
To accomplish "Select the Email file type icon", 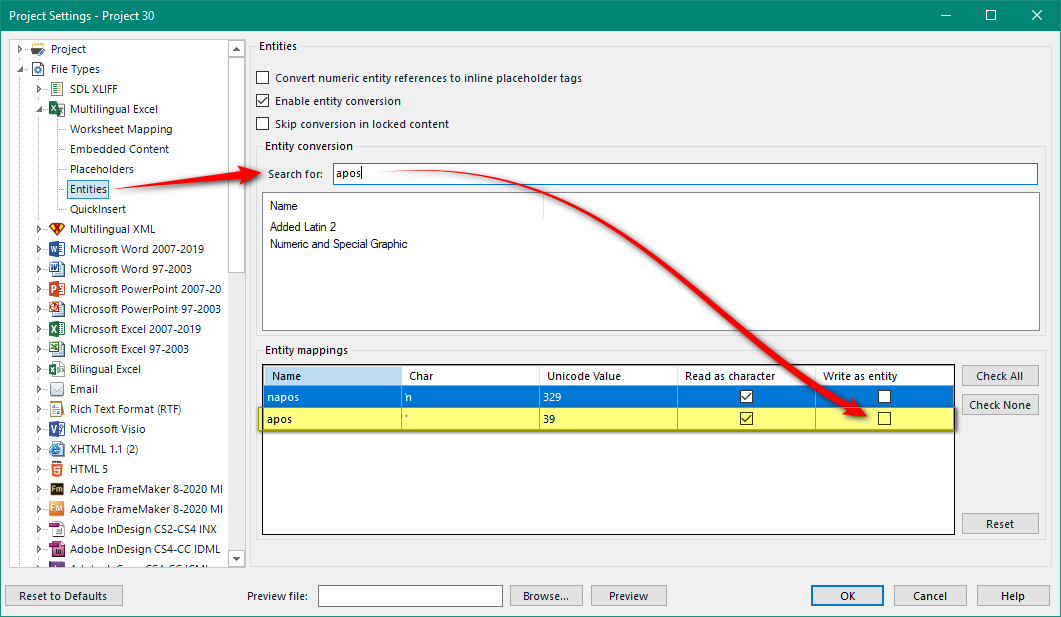I will (x=57, y=389).
